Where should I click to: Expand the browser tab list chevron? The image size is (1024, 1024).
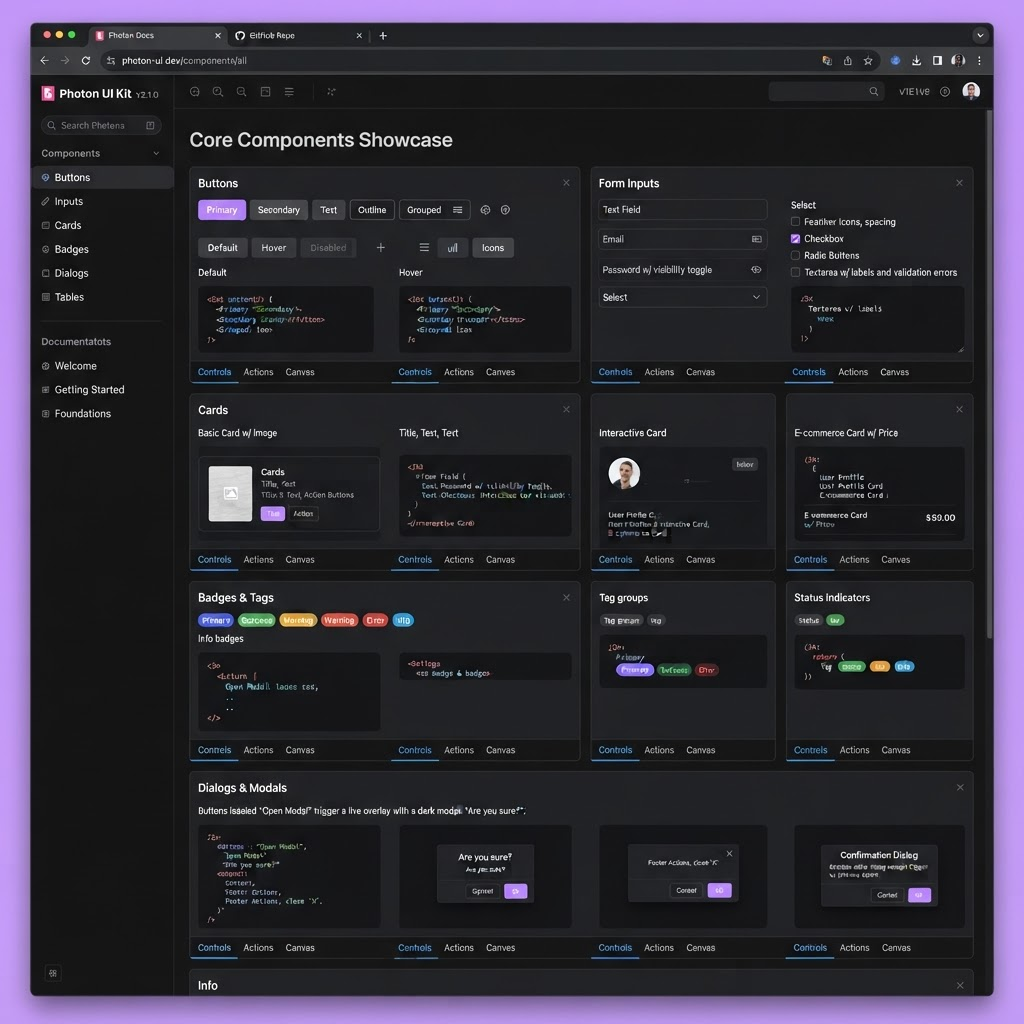980,35
